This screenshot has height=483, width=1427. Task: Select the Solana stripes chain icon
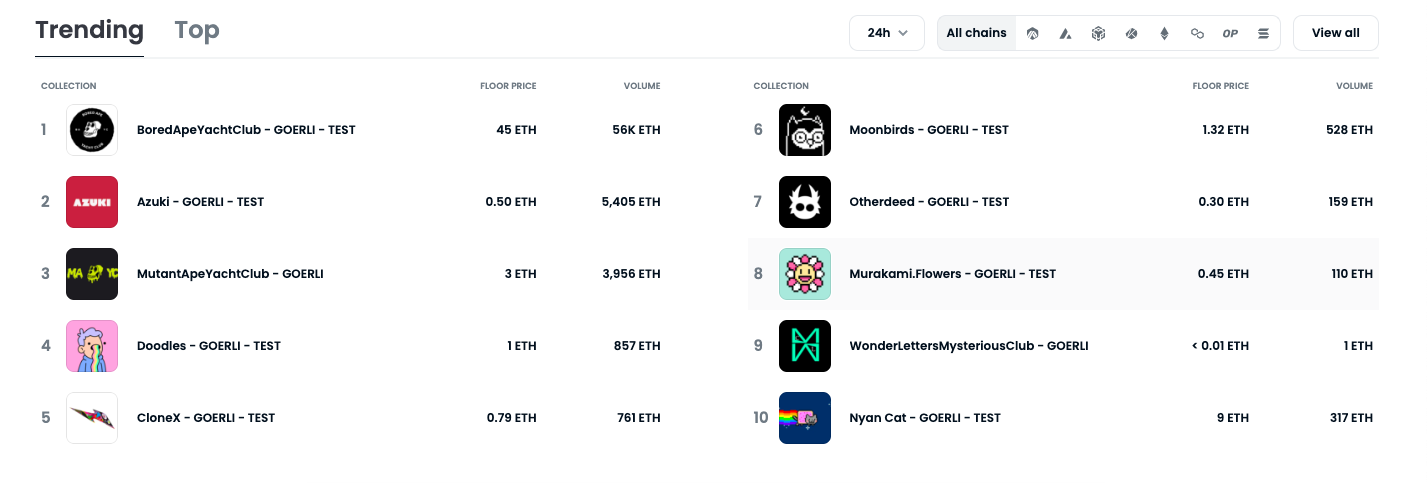[x=1263, y=33]
